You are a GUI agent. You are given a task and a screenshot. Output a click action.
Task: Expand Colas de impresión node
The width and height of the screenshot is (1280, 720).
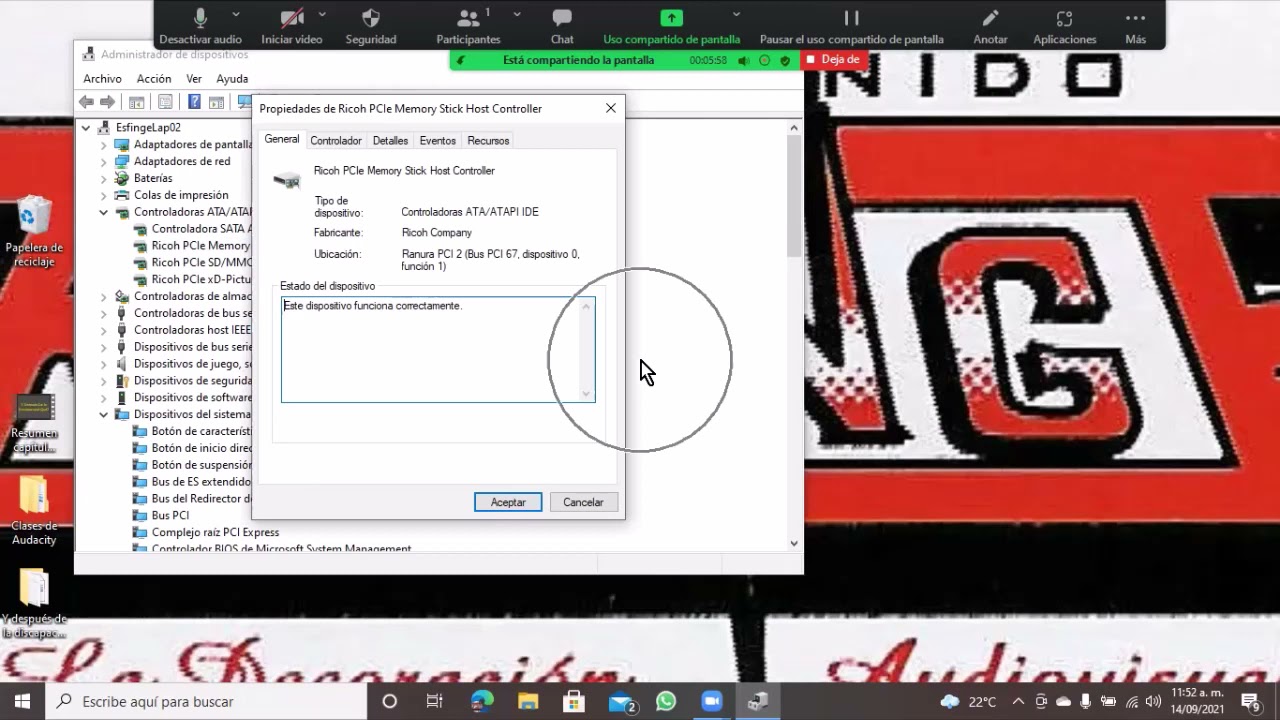pyautogui.click(x=103, y=196)
